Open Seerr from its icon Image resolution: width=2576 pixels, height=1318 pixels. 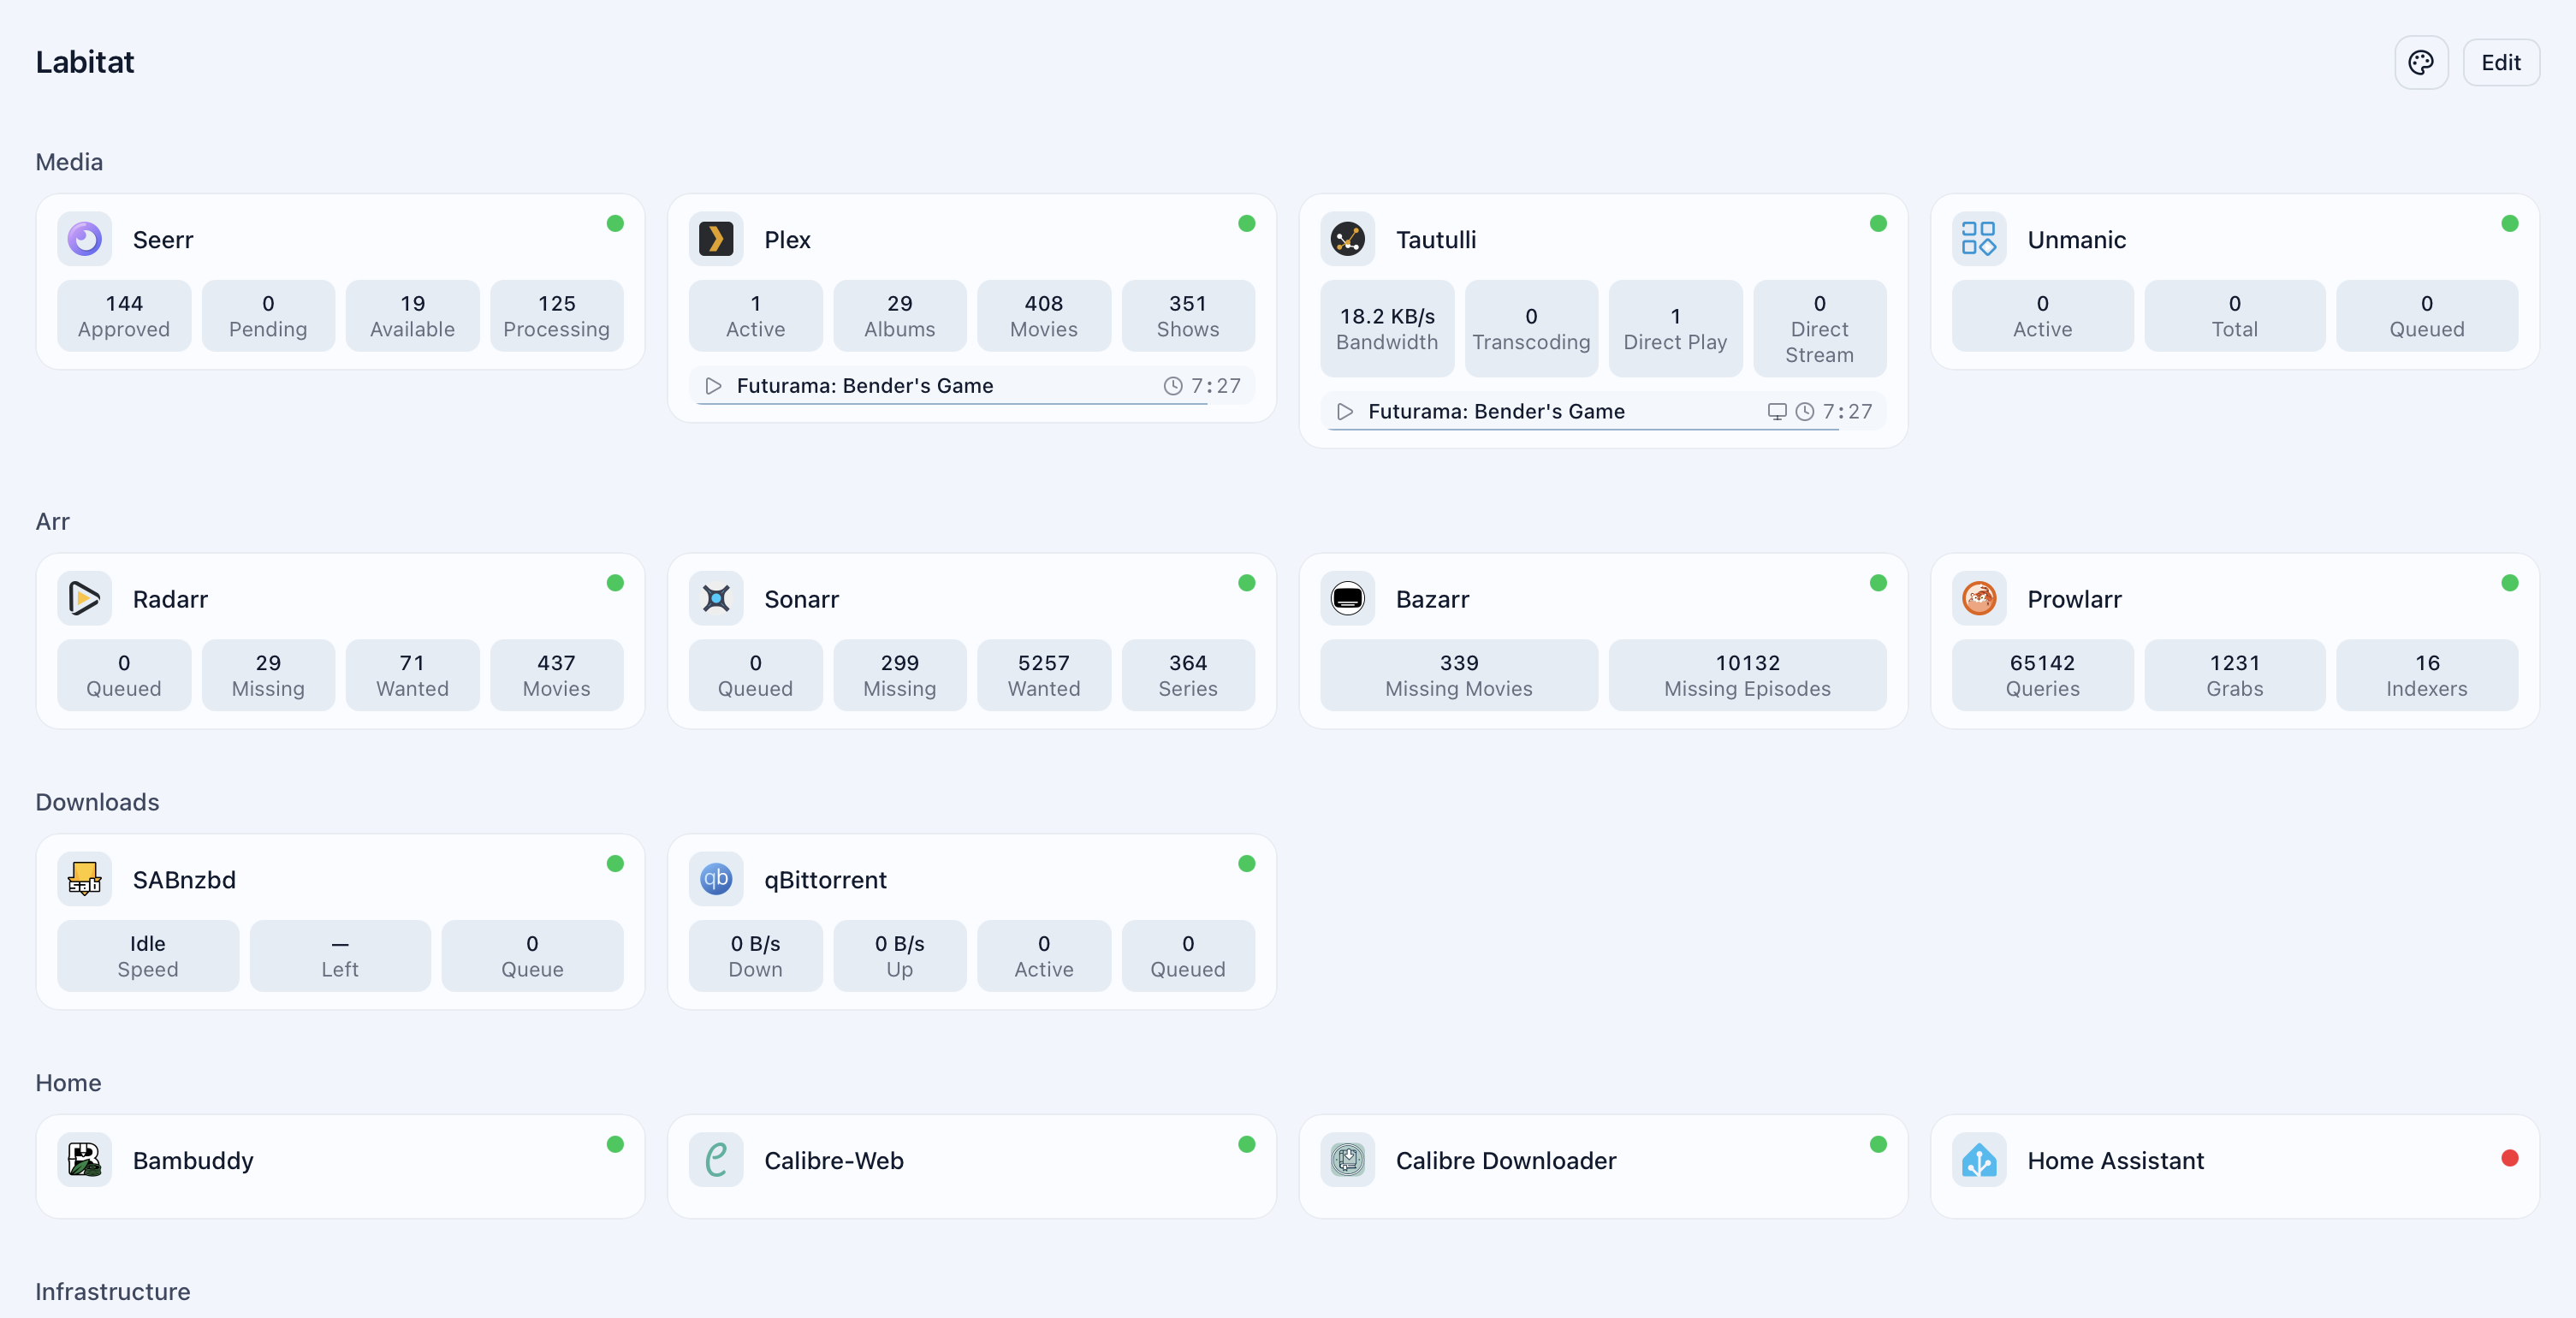tap(84, 239)
